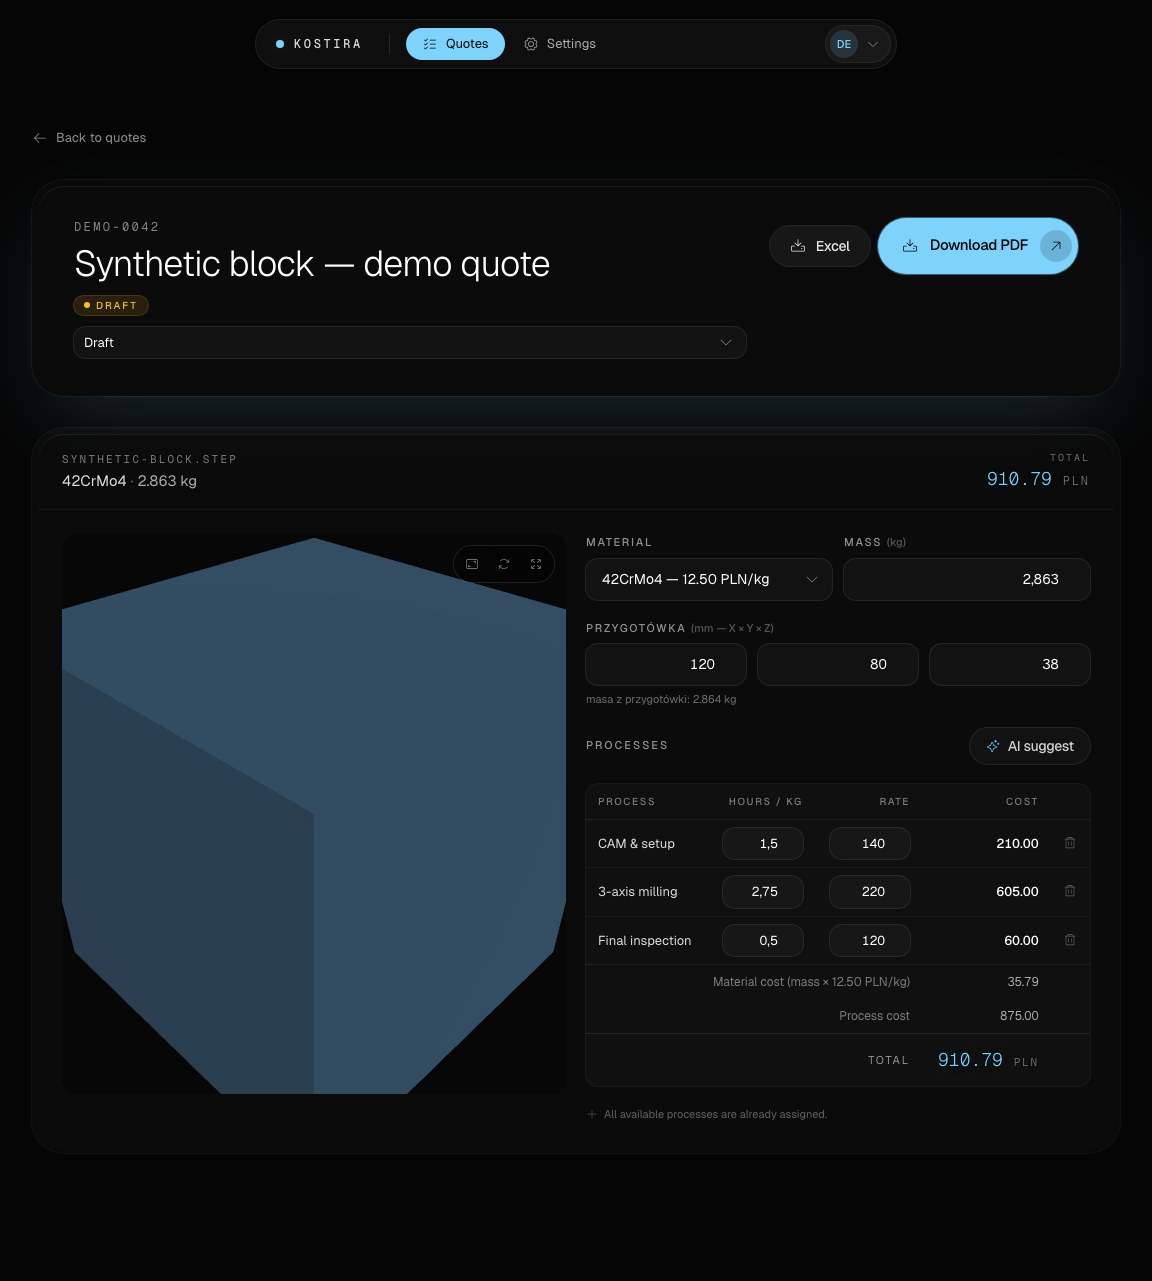Export the quote to Excel

[820, 246]
